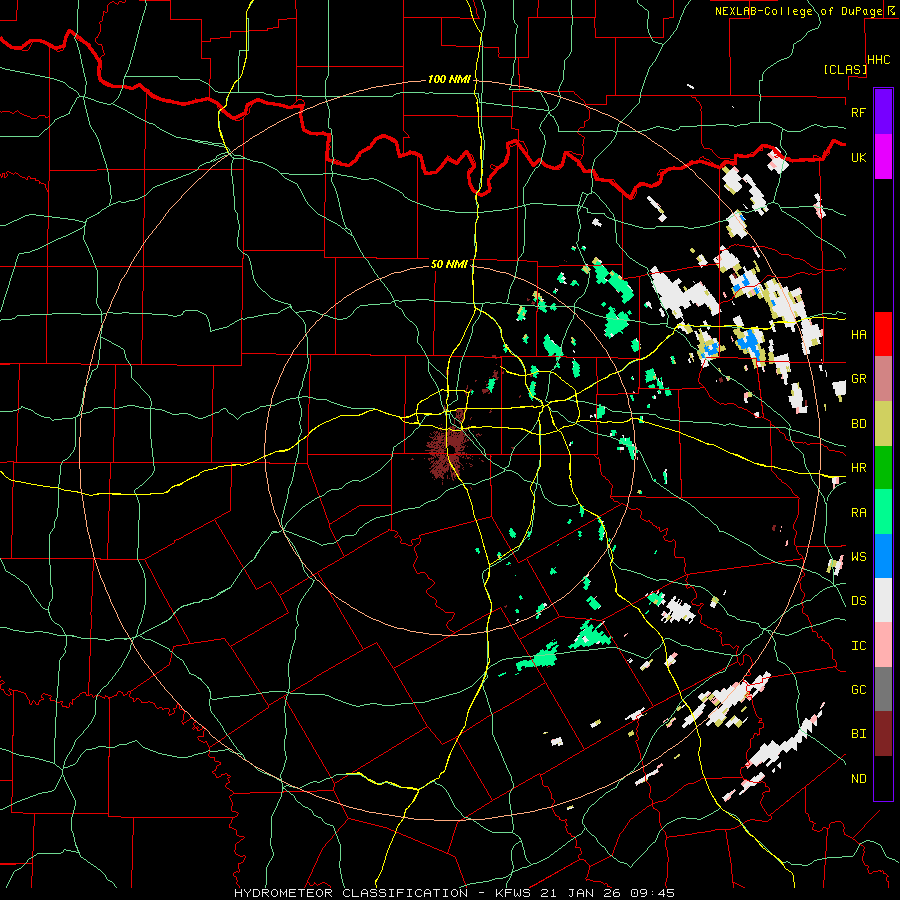Select the pink IC ice crystals swatch
Image resolution: width=900 pixels, height=900 pixels.
[x=883, y=645]
